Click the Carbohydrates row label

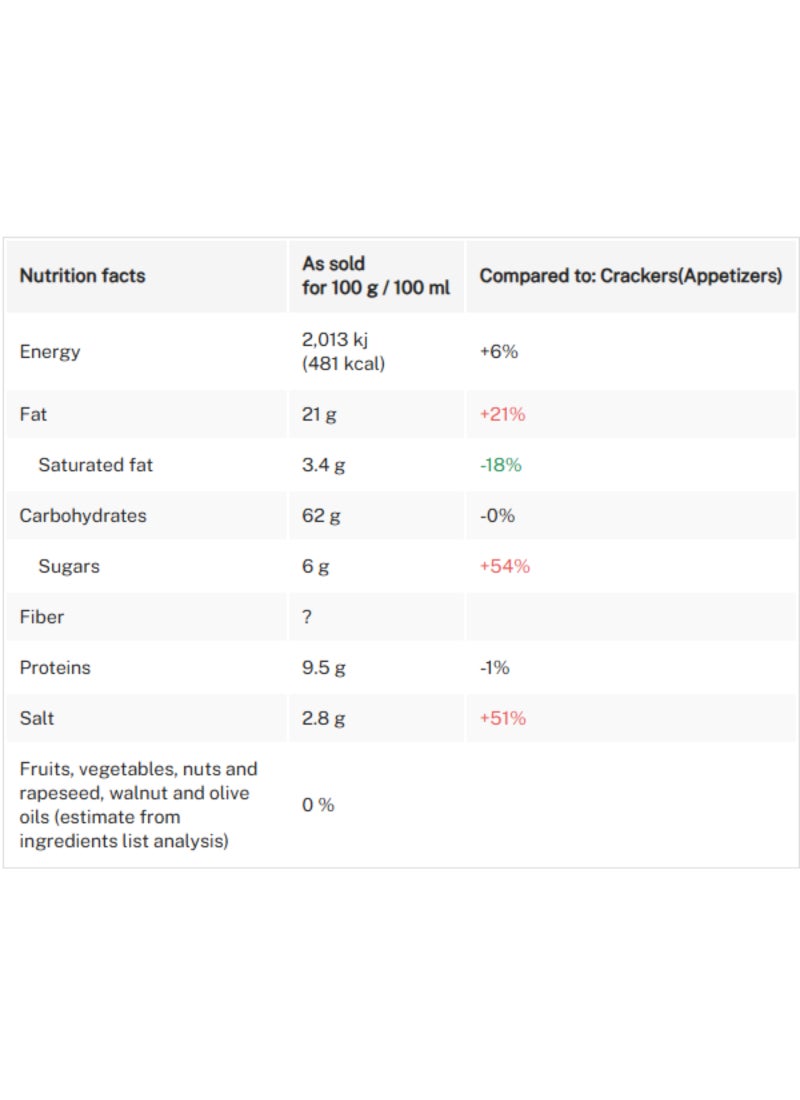(82, 516)
